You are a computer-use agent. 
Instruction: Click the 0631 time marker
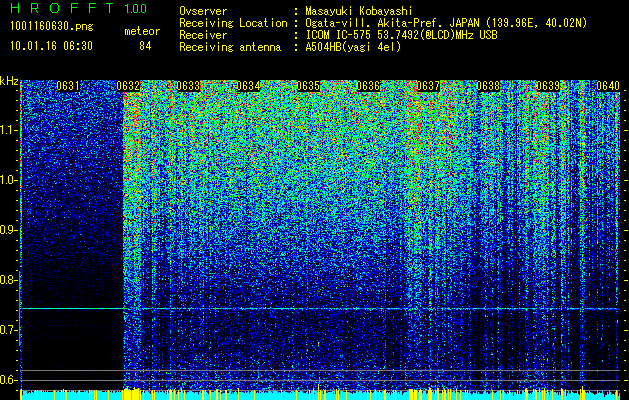(68, 86)
